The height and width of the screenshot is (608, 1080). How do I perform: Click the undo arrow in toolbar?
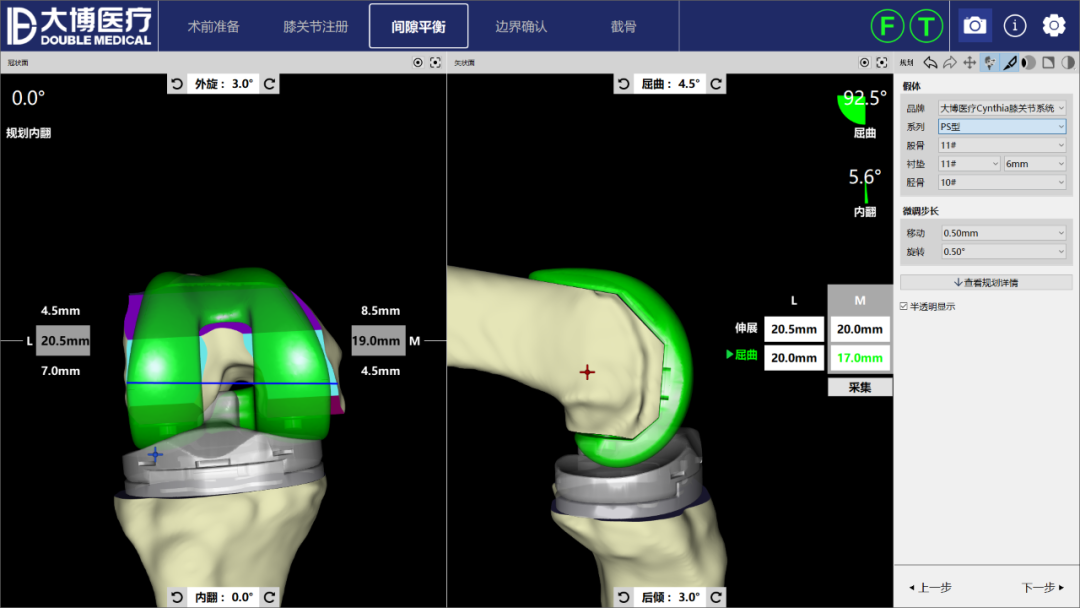930,63
